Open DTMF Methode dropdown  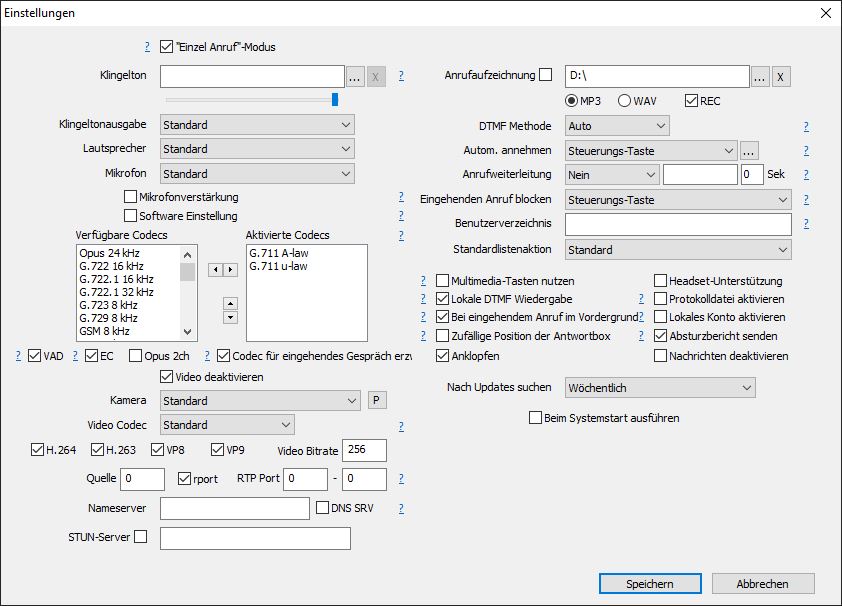tap(617, 126)
